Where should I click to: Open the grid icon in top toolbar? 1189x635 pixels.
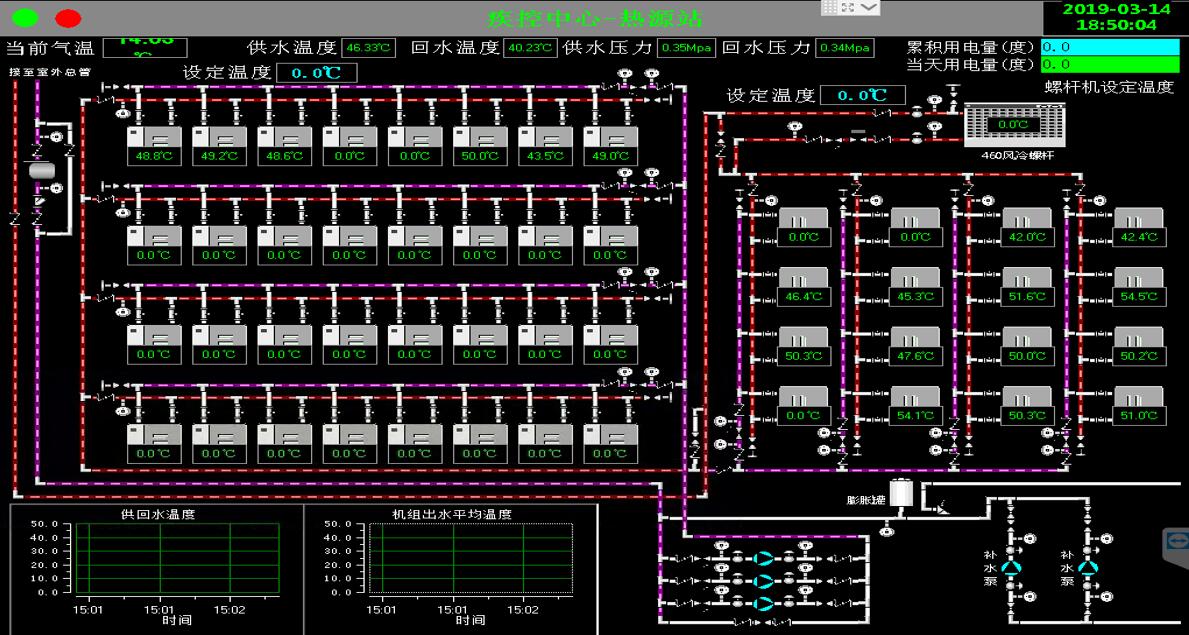tap(830, 7)
